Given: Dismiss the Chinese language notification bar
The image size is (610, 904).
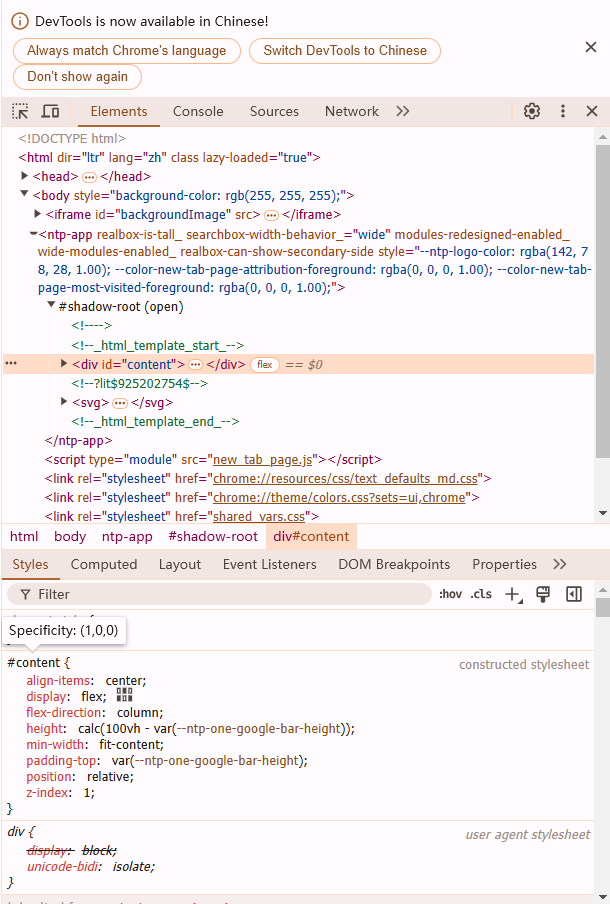Looking at the screenshot, I should 591,47.
